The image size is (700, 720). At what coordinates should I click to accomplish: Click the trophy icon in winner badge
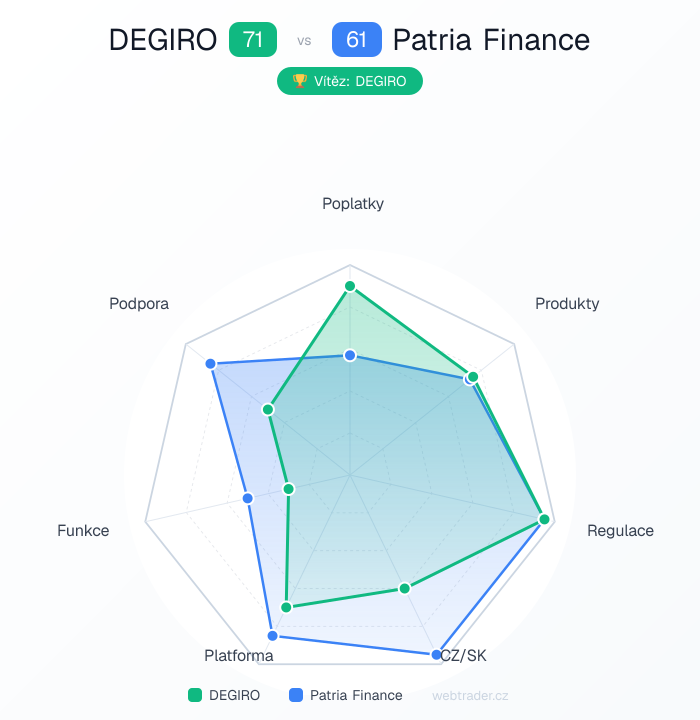pyautogui.click(x=299, y=82)
